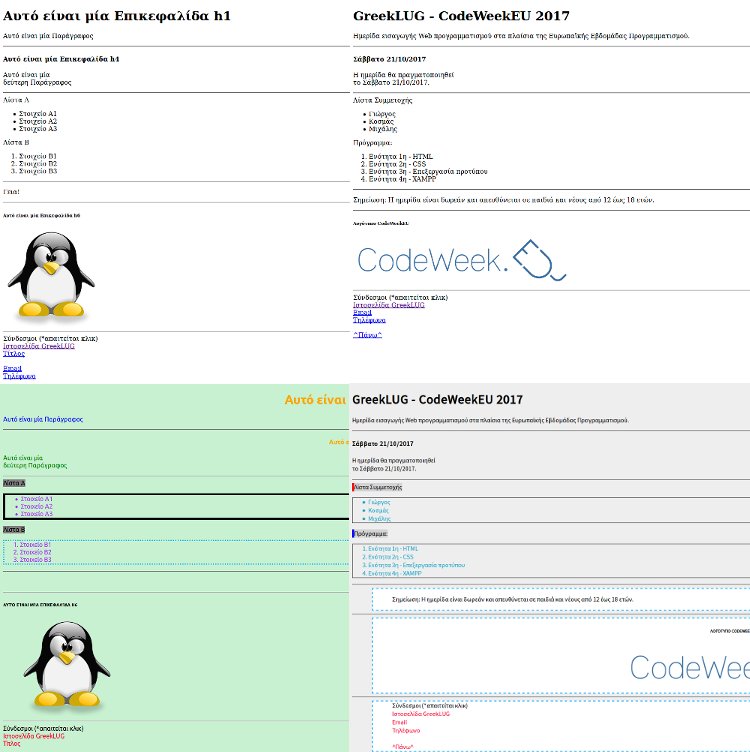This screenshot has height=752, width=750.
Task: Click 'Τηλέφωνο' link on white penguin page
Action: coord(19,376)
